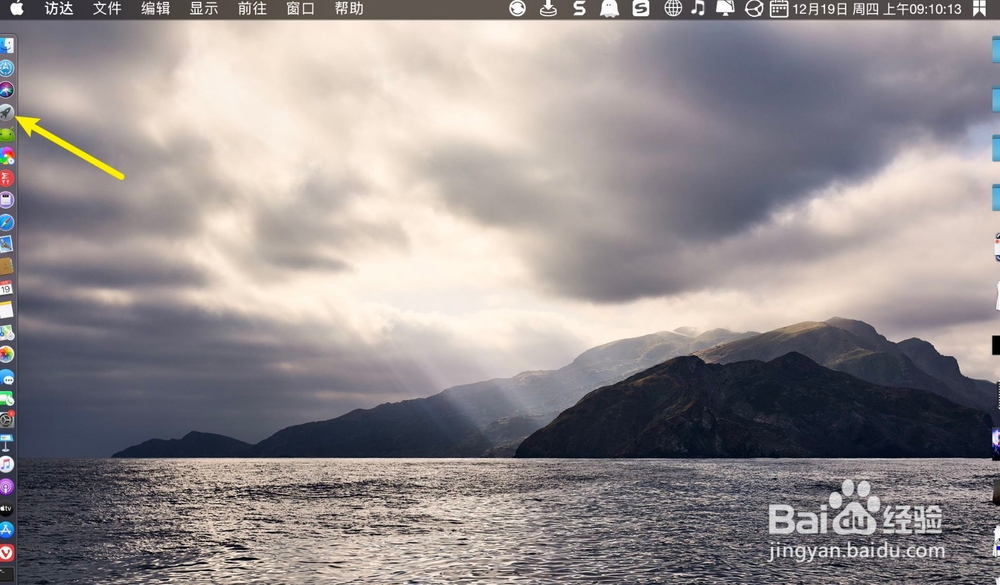This screenshot has height=585, width=1000.
Task: Launch Keynote from the Dock
Action: [6, 442]
